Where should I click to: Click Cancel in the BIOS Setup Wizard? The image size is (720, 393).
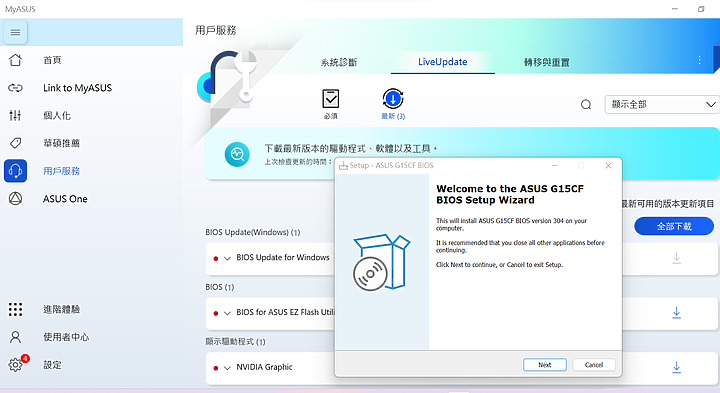click(x=594, y=365)
